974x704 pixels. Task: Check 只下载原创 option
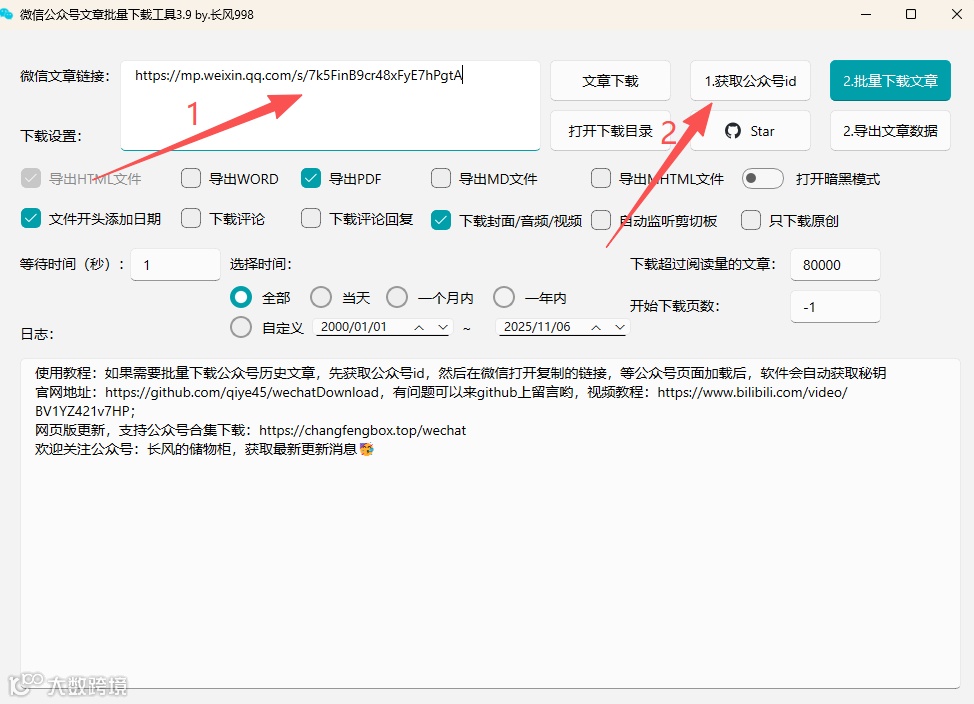pyautogui.click(x=750, y=220)
